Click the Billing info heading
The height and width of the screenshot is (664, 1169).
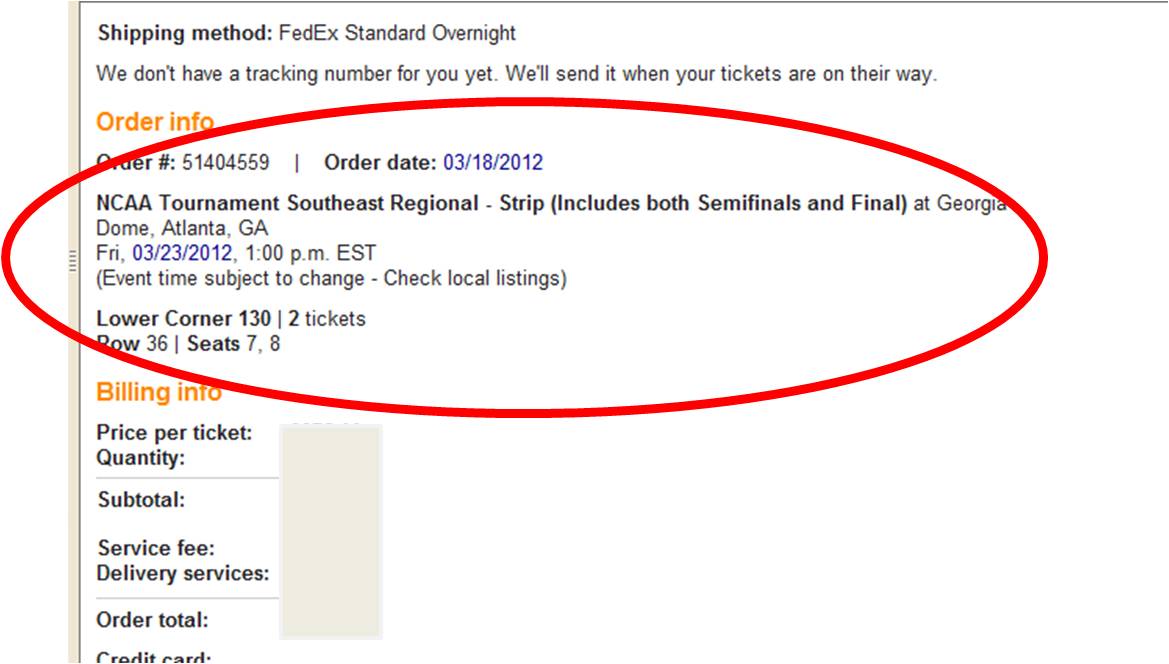(159, 392)
